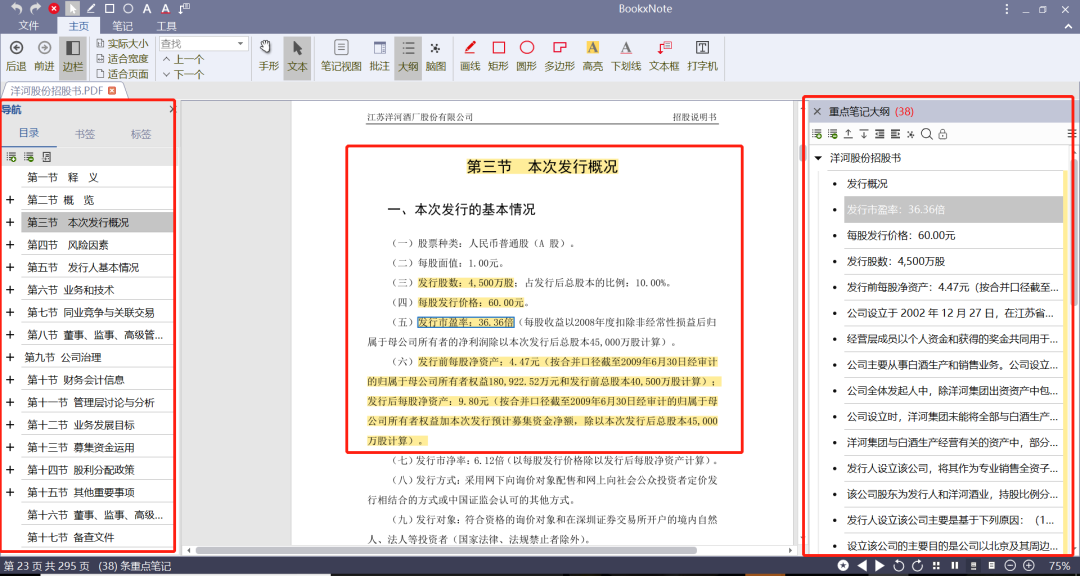Close the 重点笔记大纲 panel
The height and width of the screenshot is (576, 1080).
[817, 111]
